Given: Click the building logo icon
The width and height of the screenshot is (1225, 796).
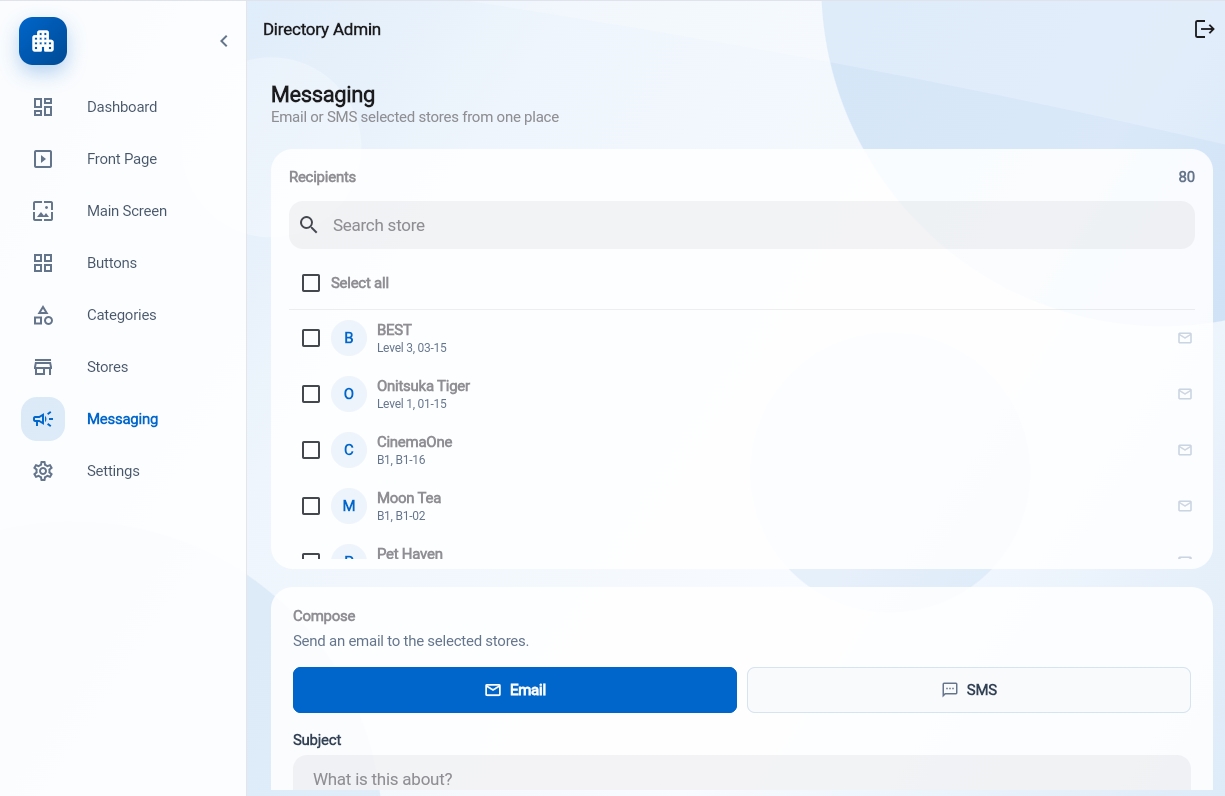Looking at the screenshot, I should 43,41.
